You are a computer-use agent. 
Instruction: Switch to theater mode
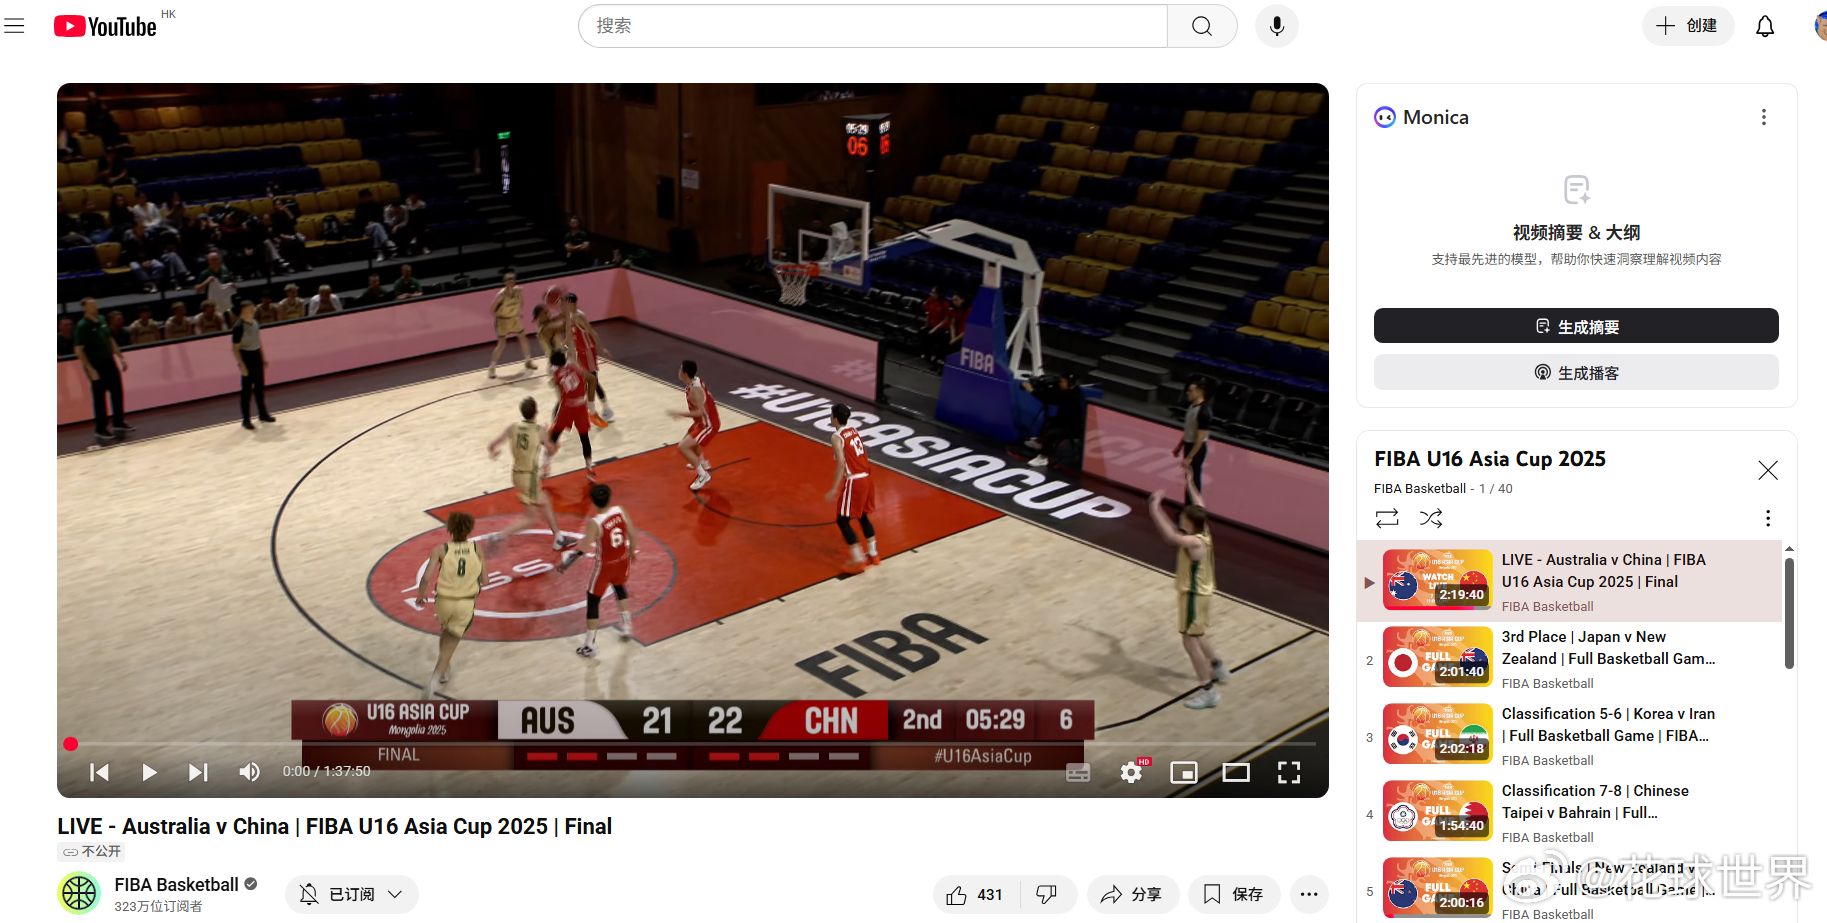[x=1236, y=772]
